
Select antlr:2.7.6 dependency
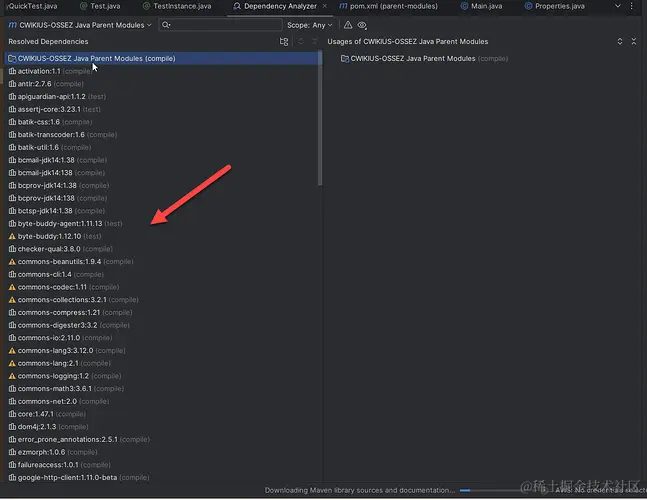[46, 84]
